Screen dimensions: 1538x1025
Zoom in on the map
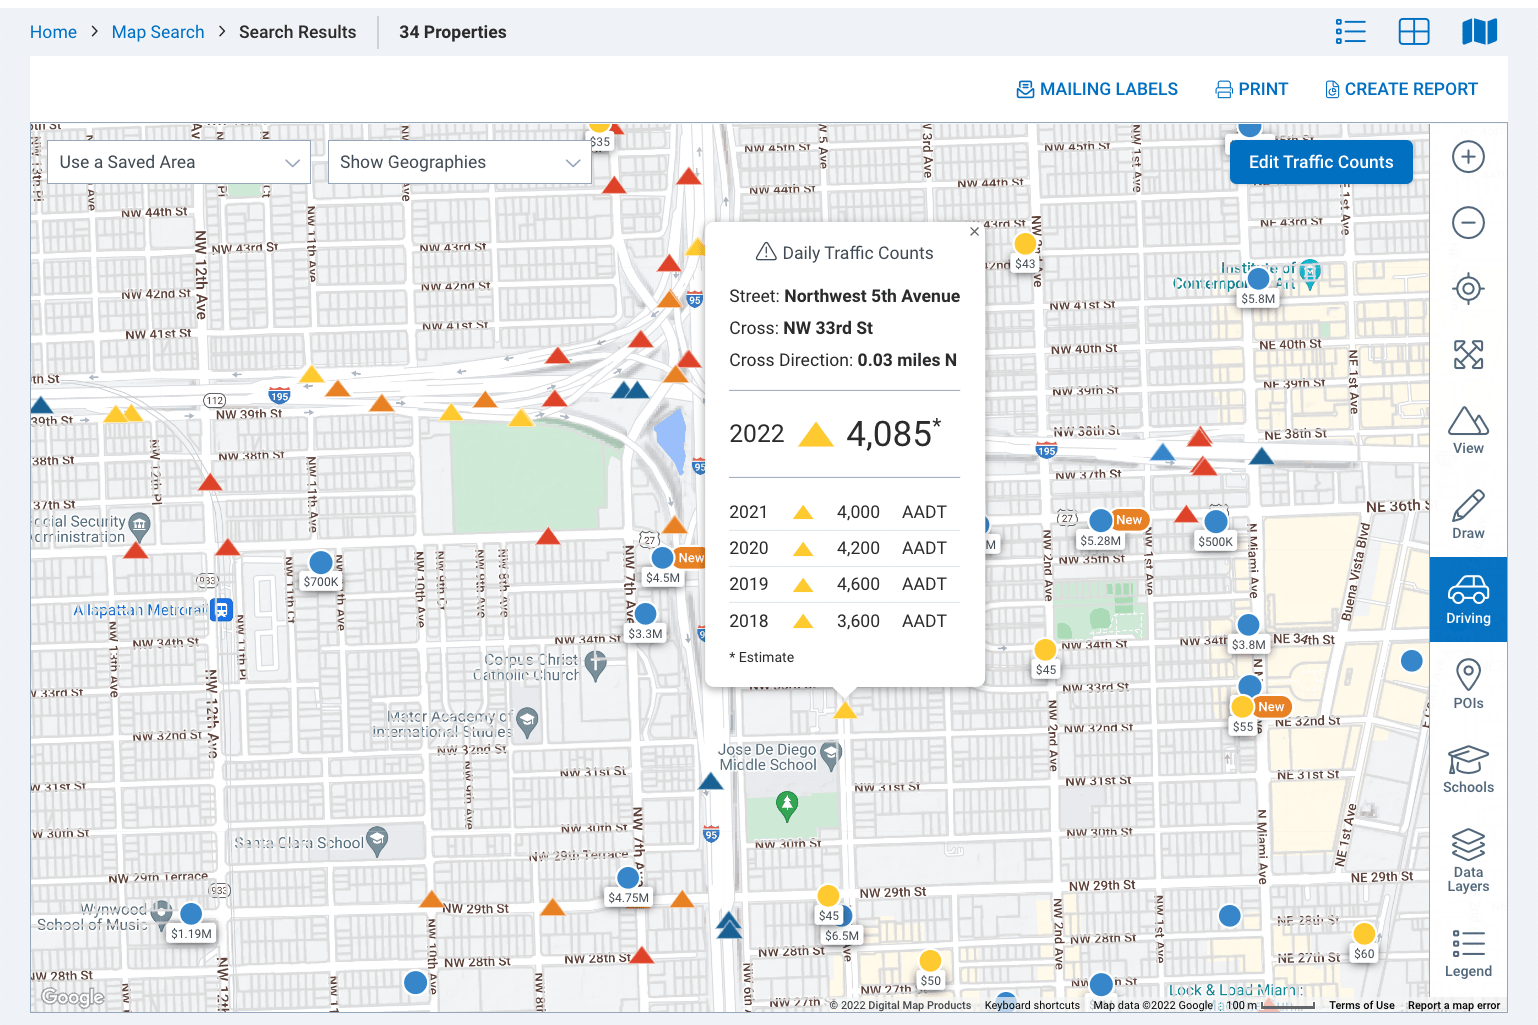[1467, 157]
